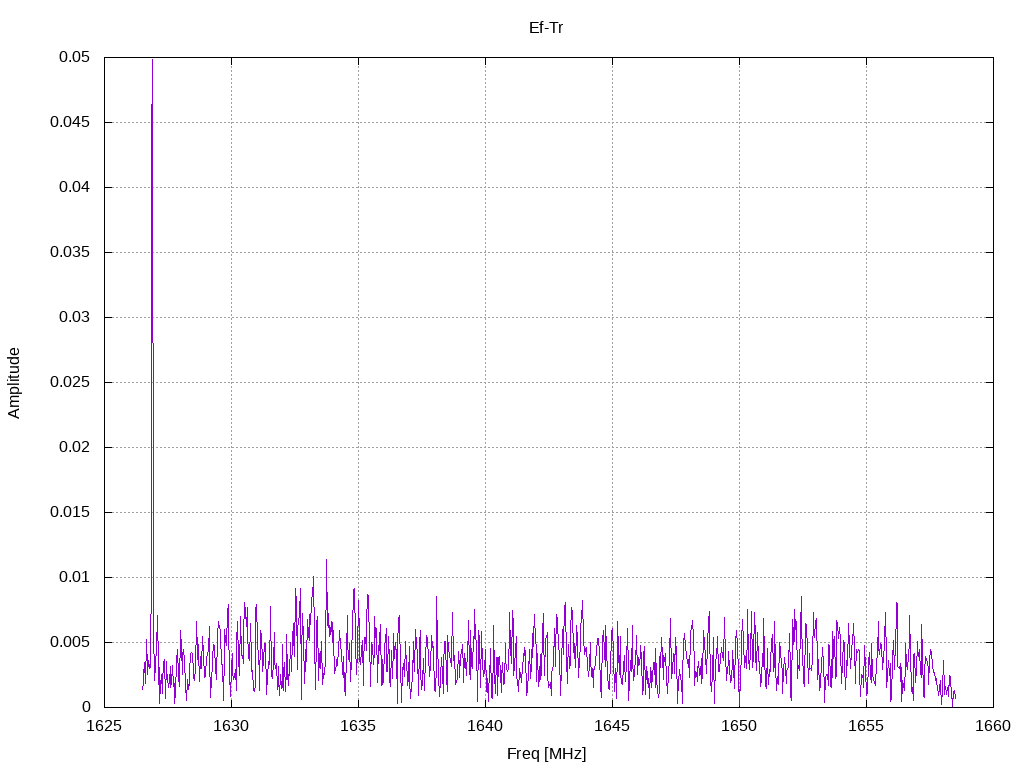Click the y-axis tick label 0.045
The height and width of the screenshot is (768, 1024).
(x=70, y=122)
